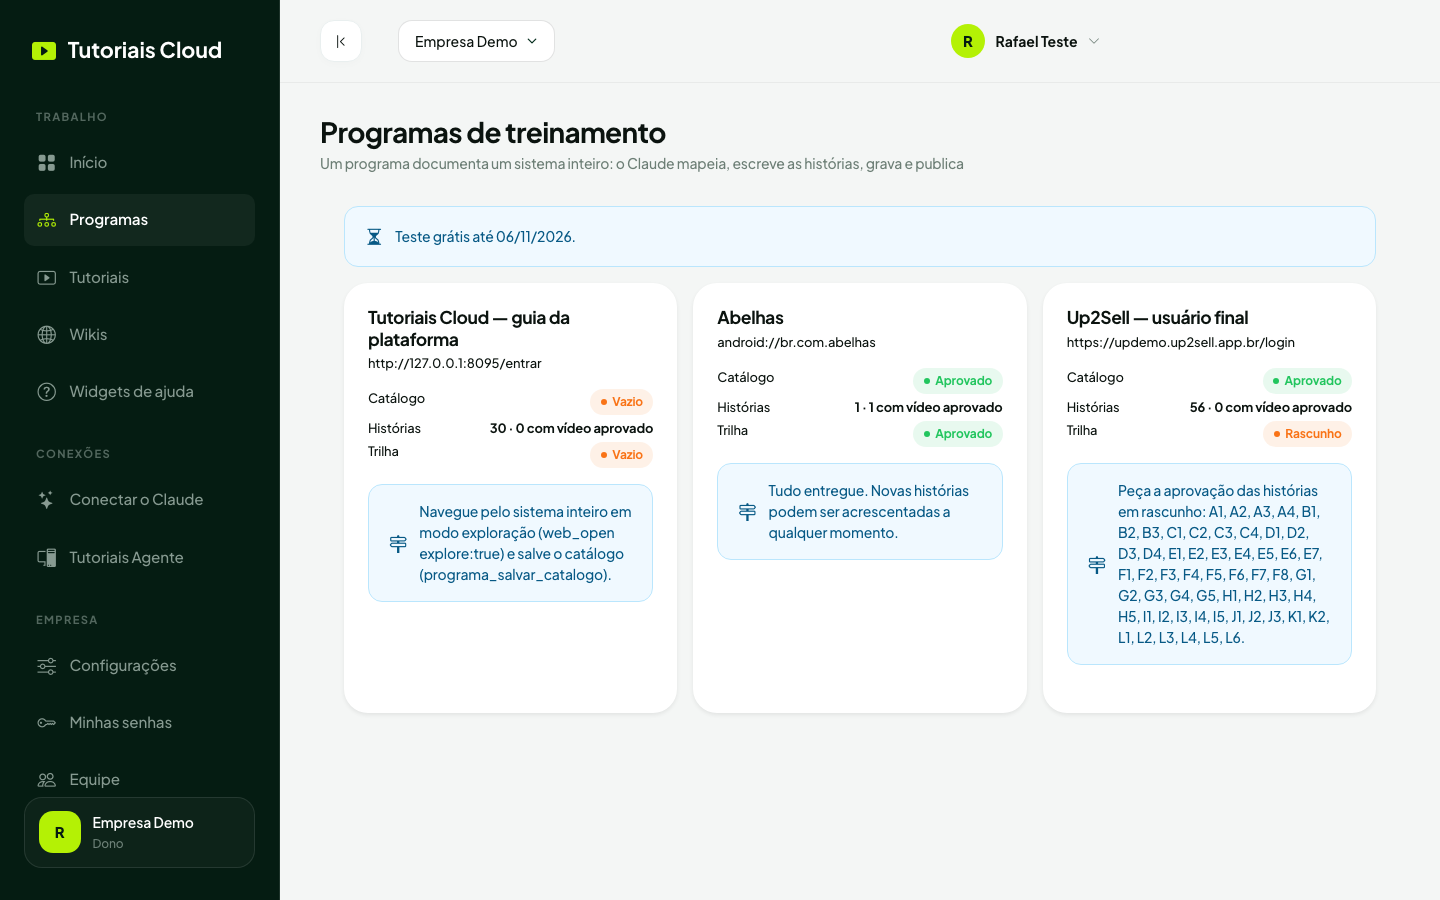1440x900 pixels.
Task: Click the Minhas senhas key icon
Action: point(47,723)
